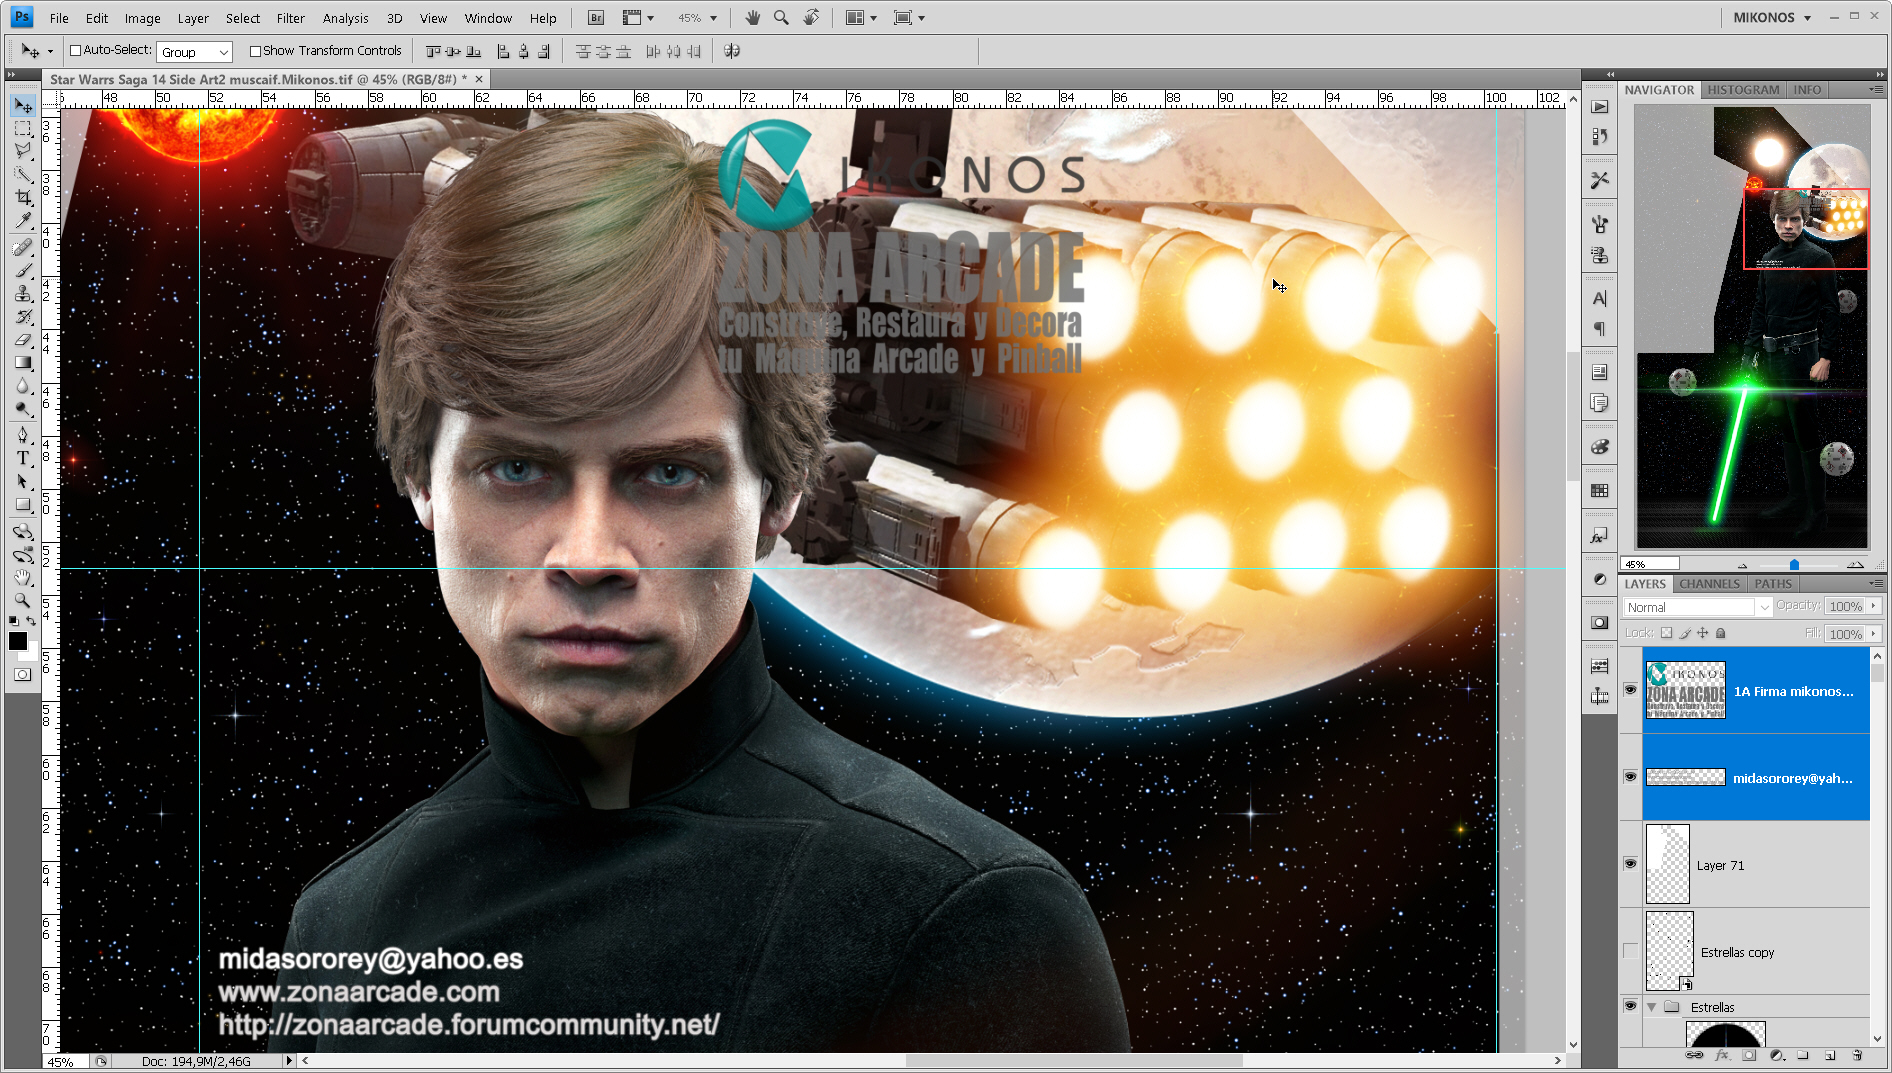This screenshot has width=1892, height=1073.
Task: Launch Bridge from the options bar
Action: (596, 18)
